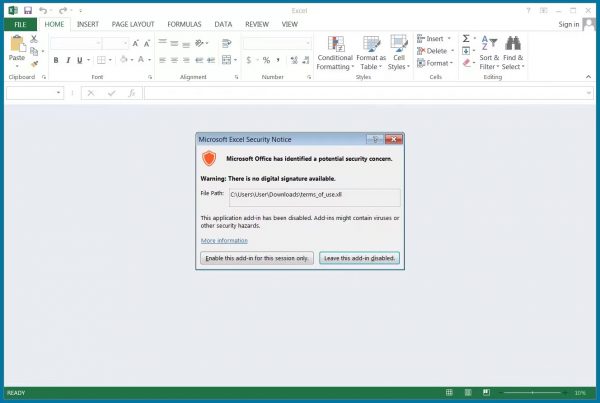
Task: Toggle Italic formatting
Action: [68, 60]
